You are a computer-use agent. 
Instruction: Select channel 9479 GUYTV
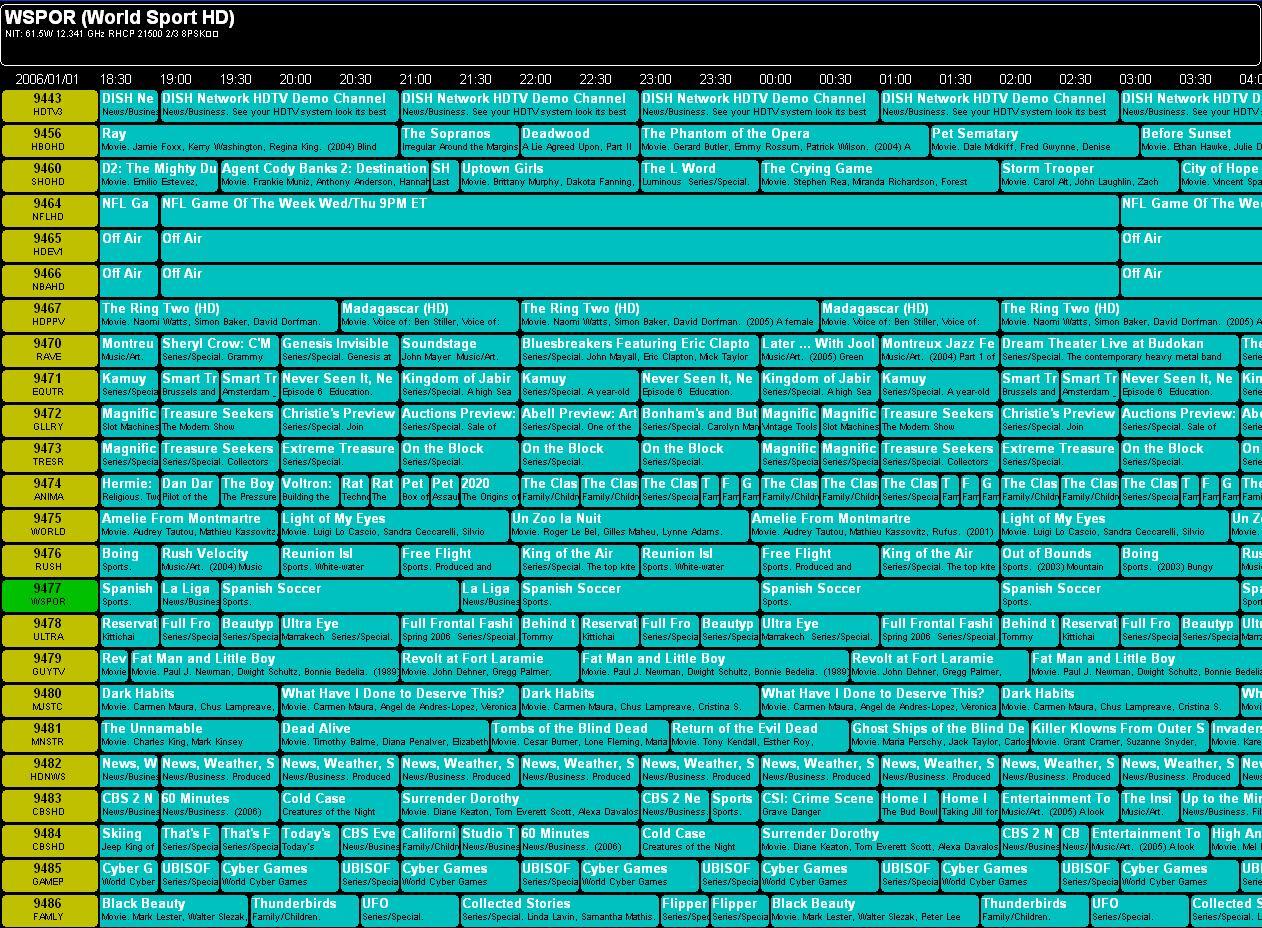click(49, 666)
